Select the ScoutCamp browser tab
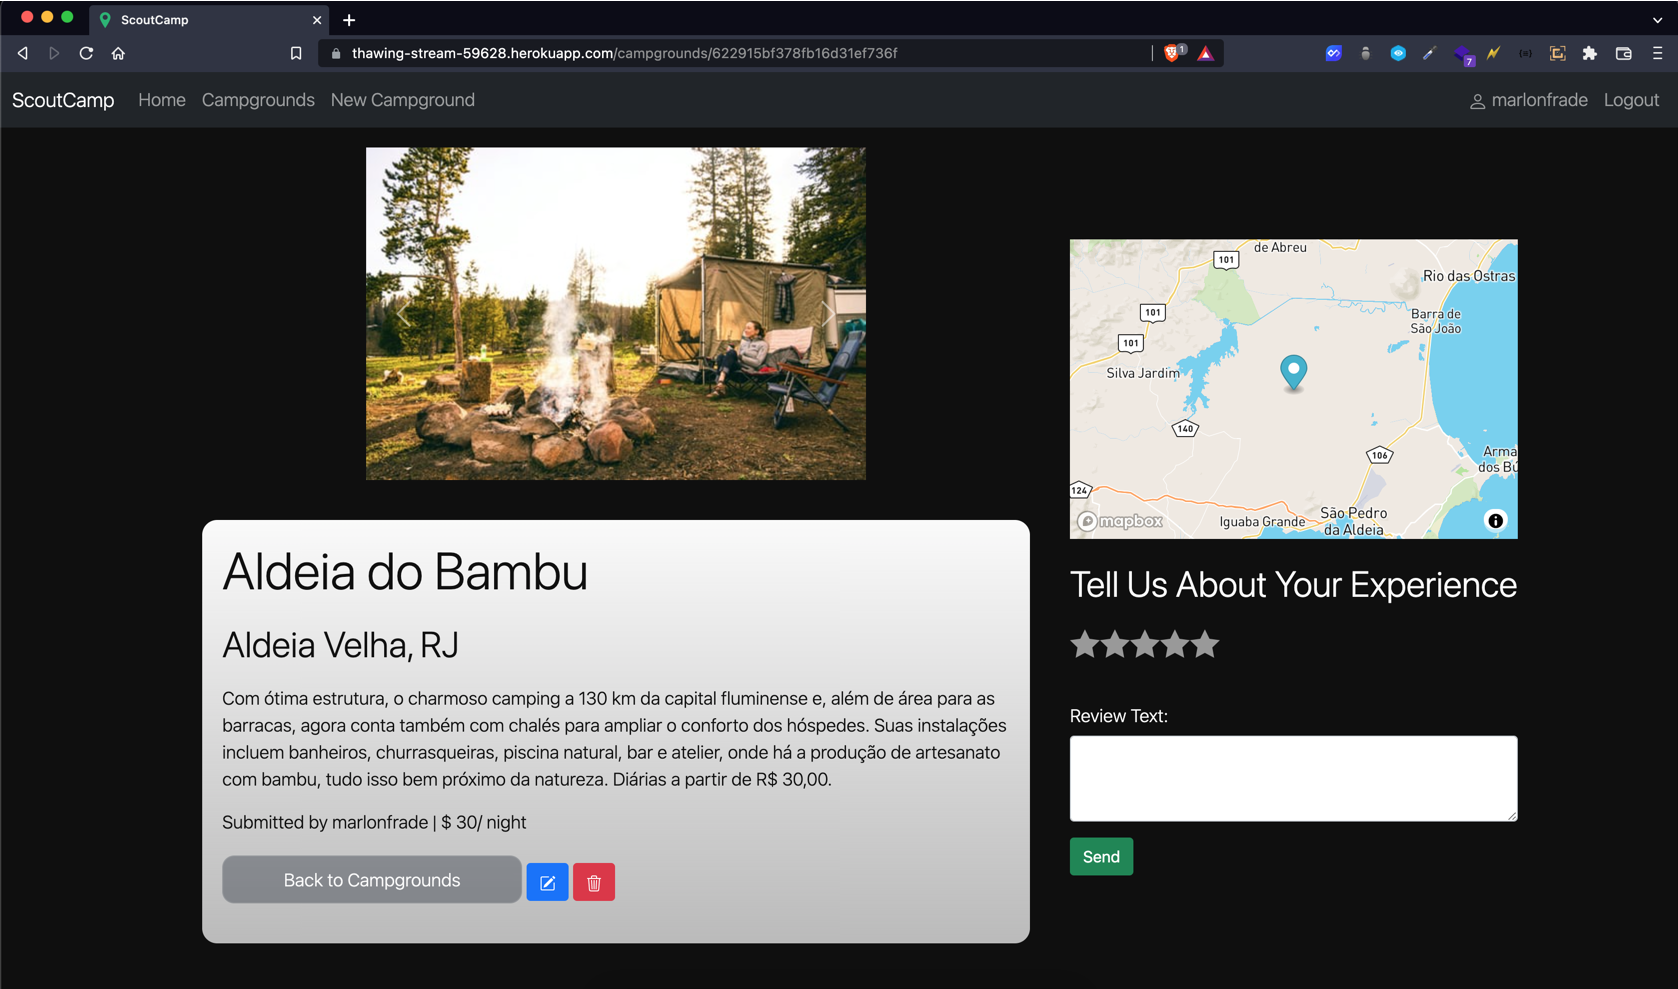Viewport: 1678px width, 989px height. (210, 19)
